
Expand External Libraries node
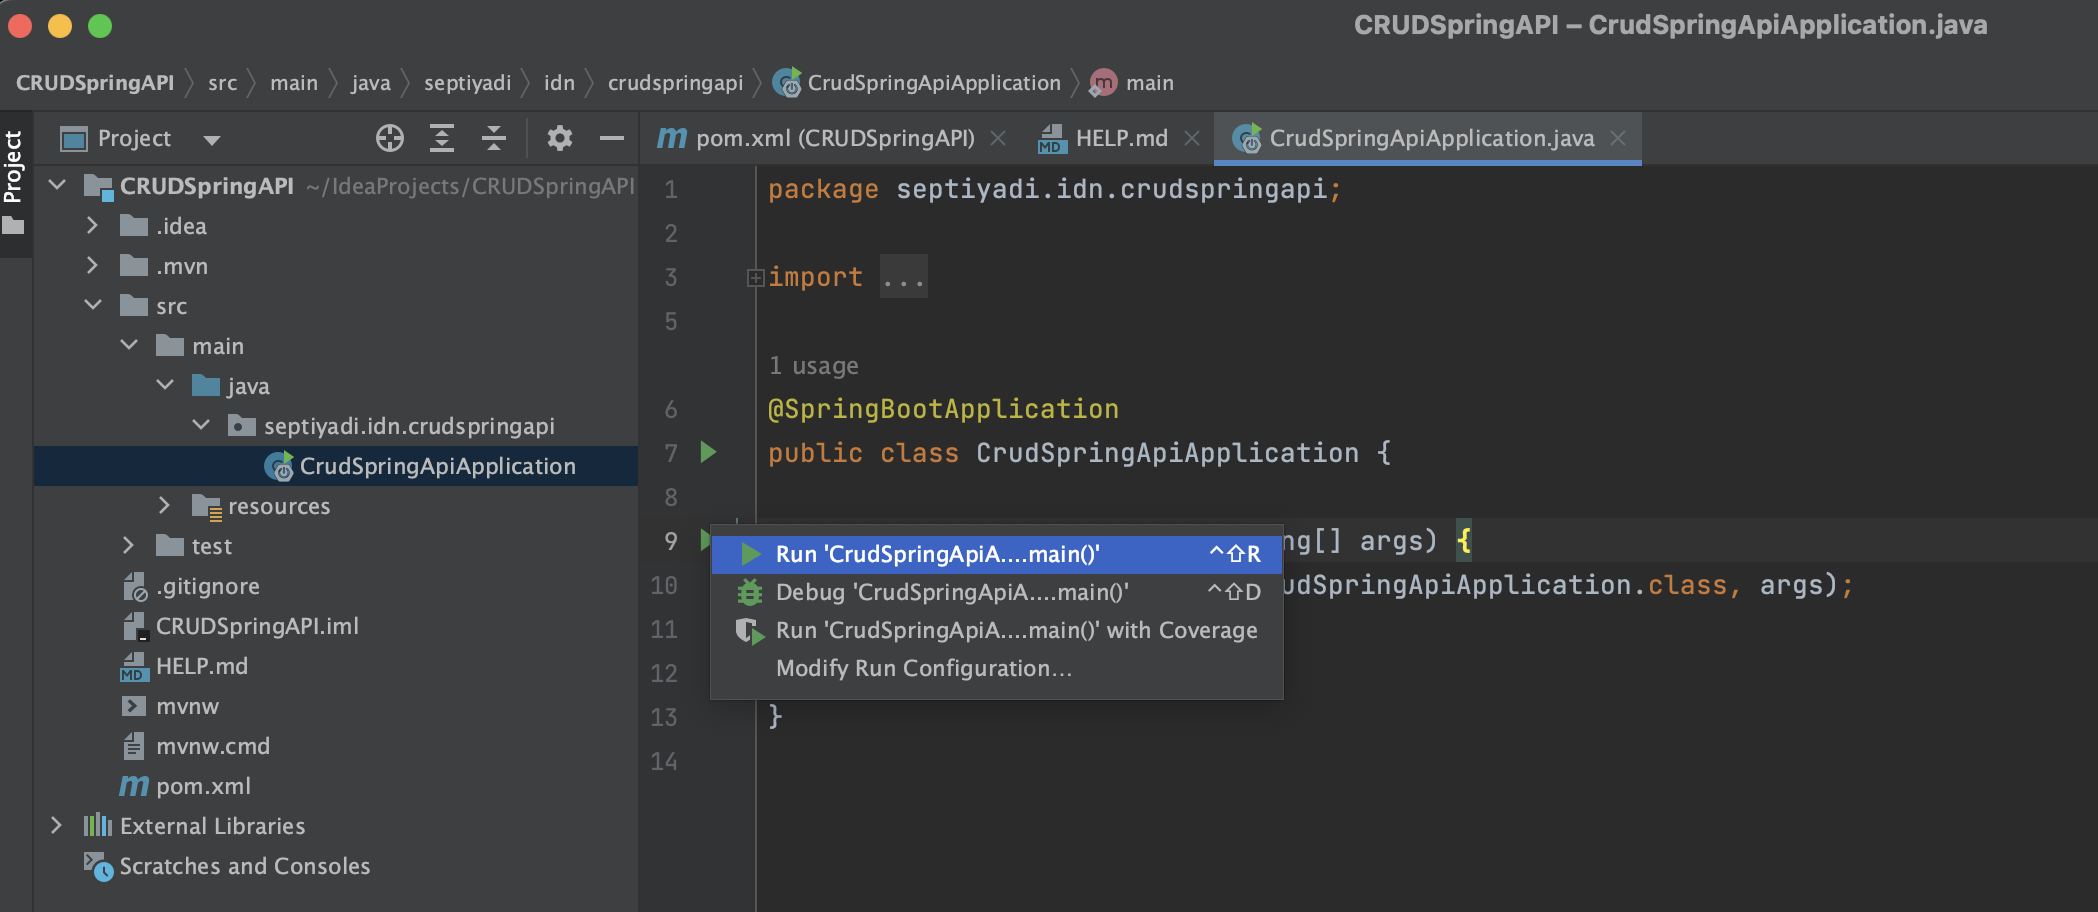coord(56,825)
